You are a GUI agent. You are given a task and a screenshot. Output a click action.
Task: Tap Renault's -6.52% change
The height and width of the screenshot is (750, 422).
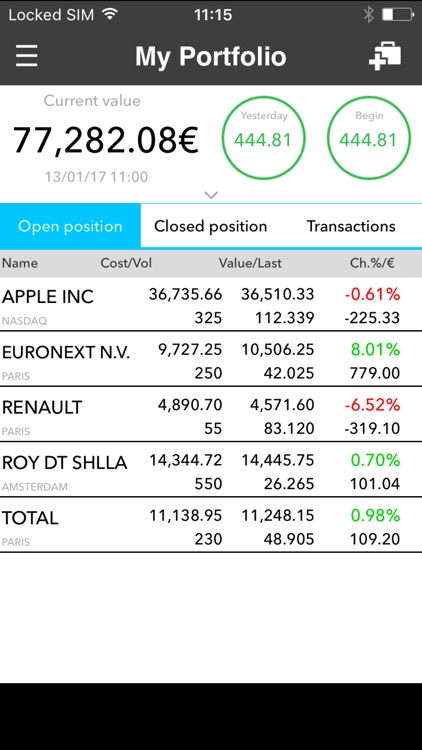coord(372,405)
